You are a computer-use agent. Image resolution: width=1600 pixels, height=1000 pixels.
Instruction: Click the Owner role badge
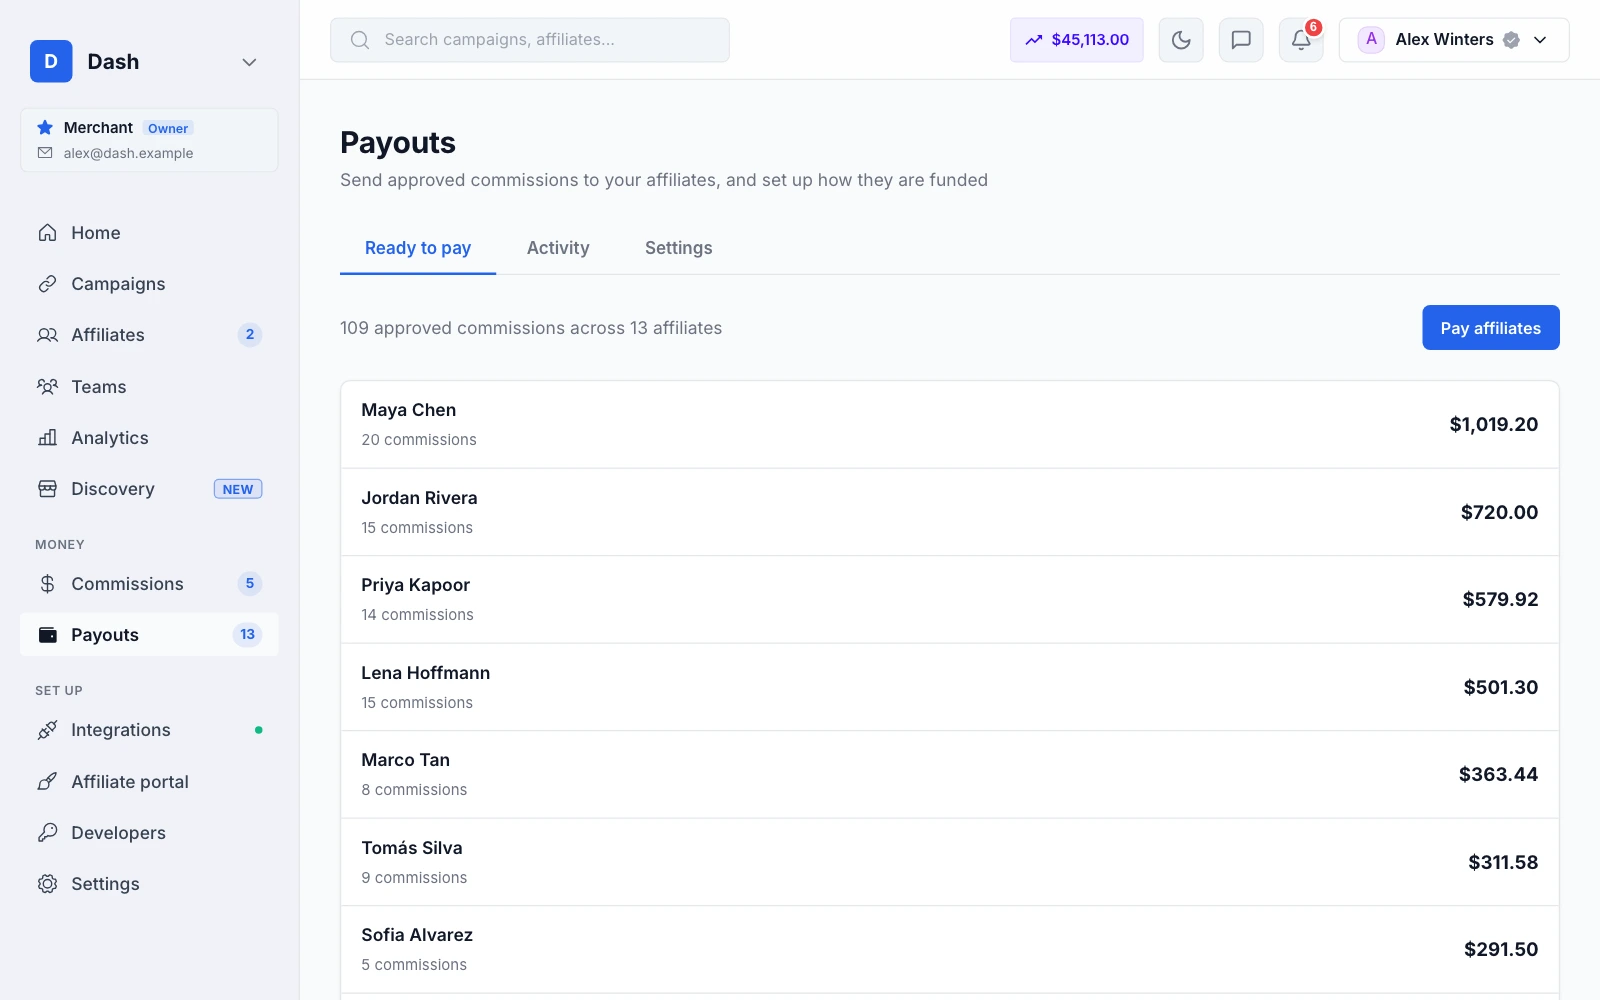[x=168, y=128]
